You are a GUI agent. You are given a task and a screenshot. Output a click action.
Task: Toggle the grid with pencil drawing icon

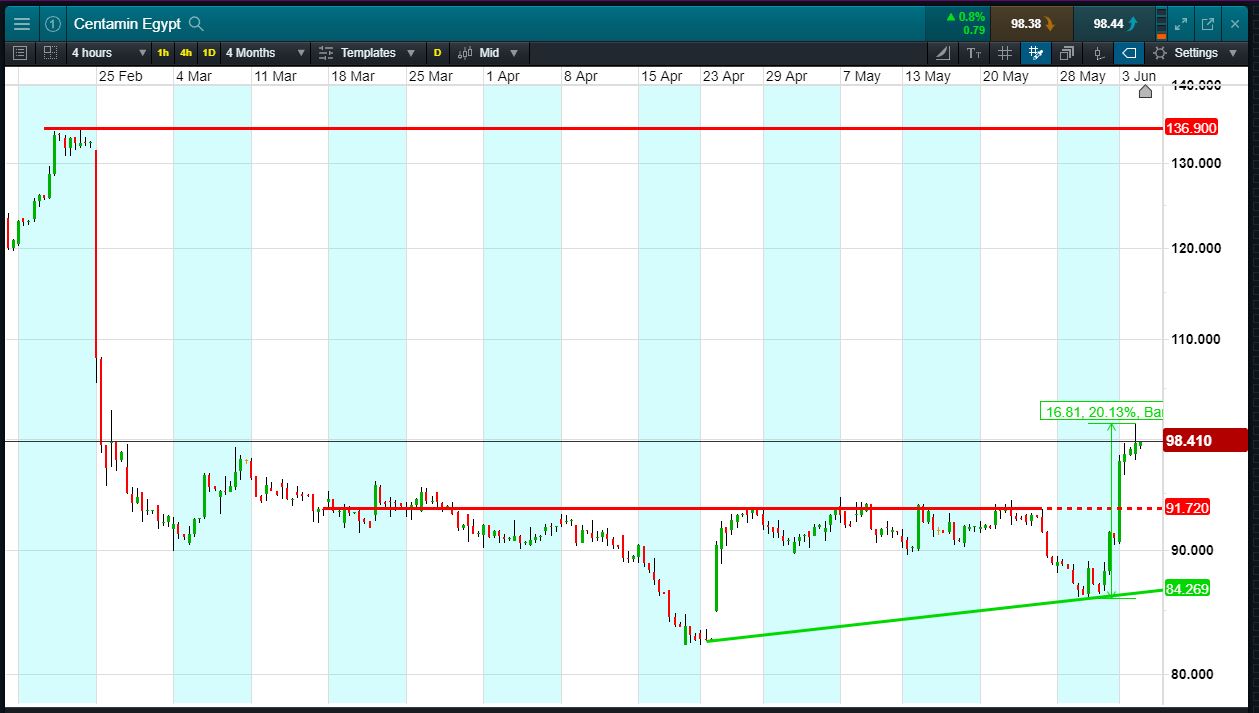[1036, 53]
